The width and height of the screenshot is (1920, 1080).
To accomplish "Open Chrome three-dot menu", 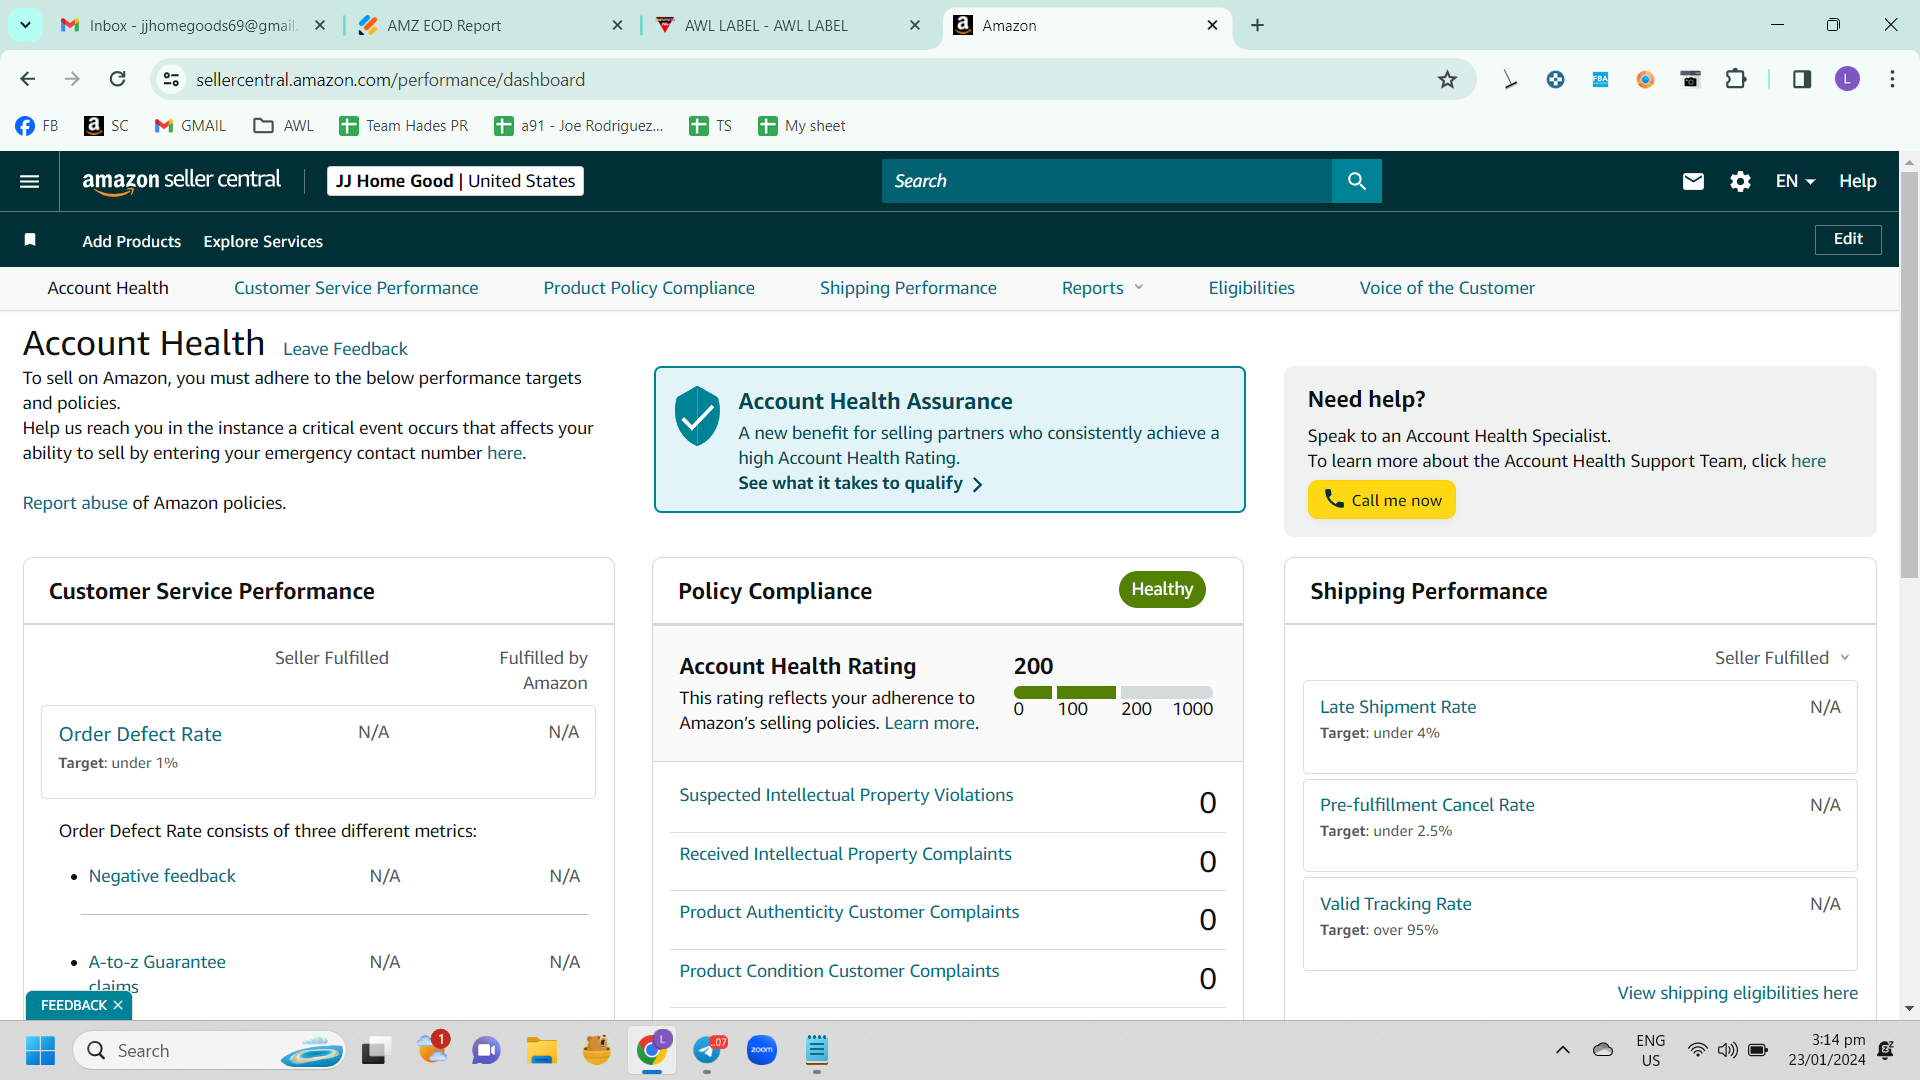I will (x=1892, y=80).
